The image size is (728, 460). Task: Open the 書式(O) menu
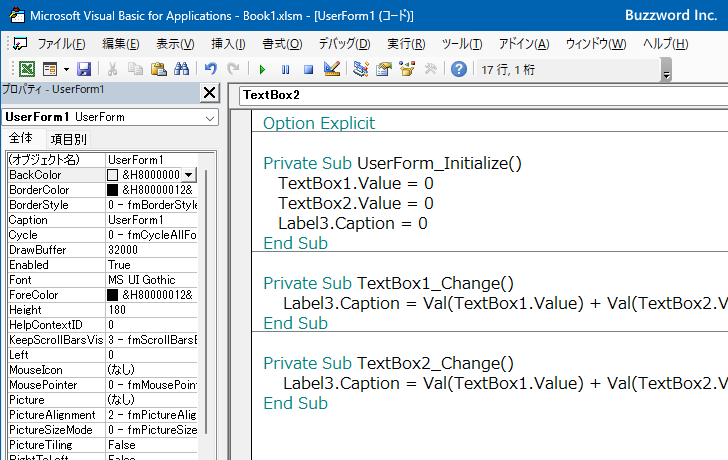coord(282,44)
